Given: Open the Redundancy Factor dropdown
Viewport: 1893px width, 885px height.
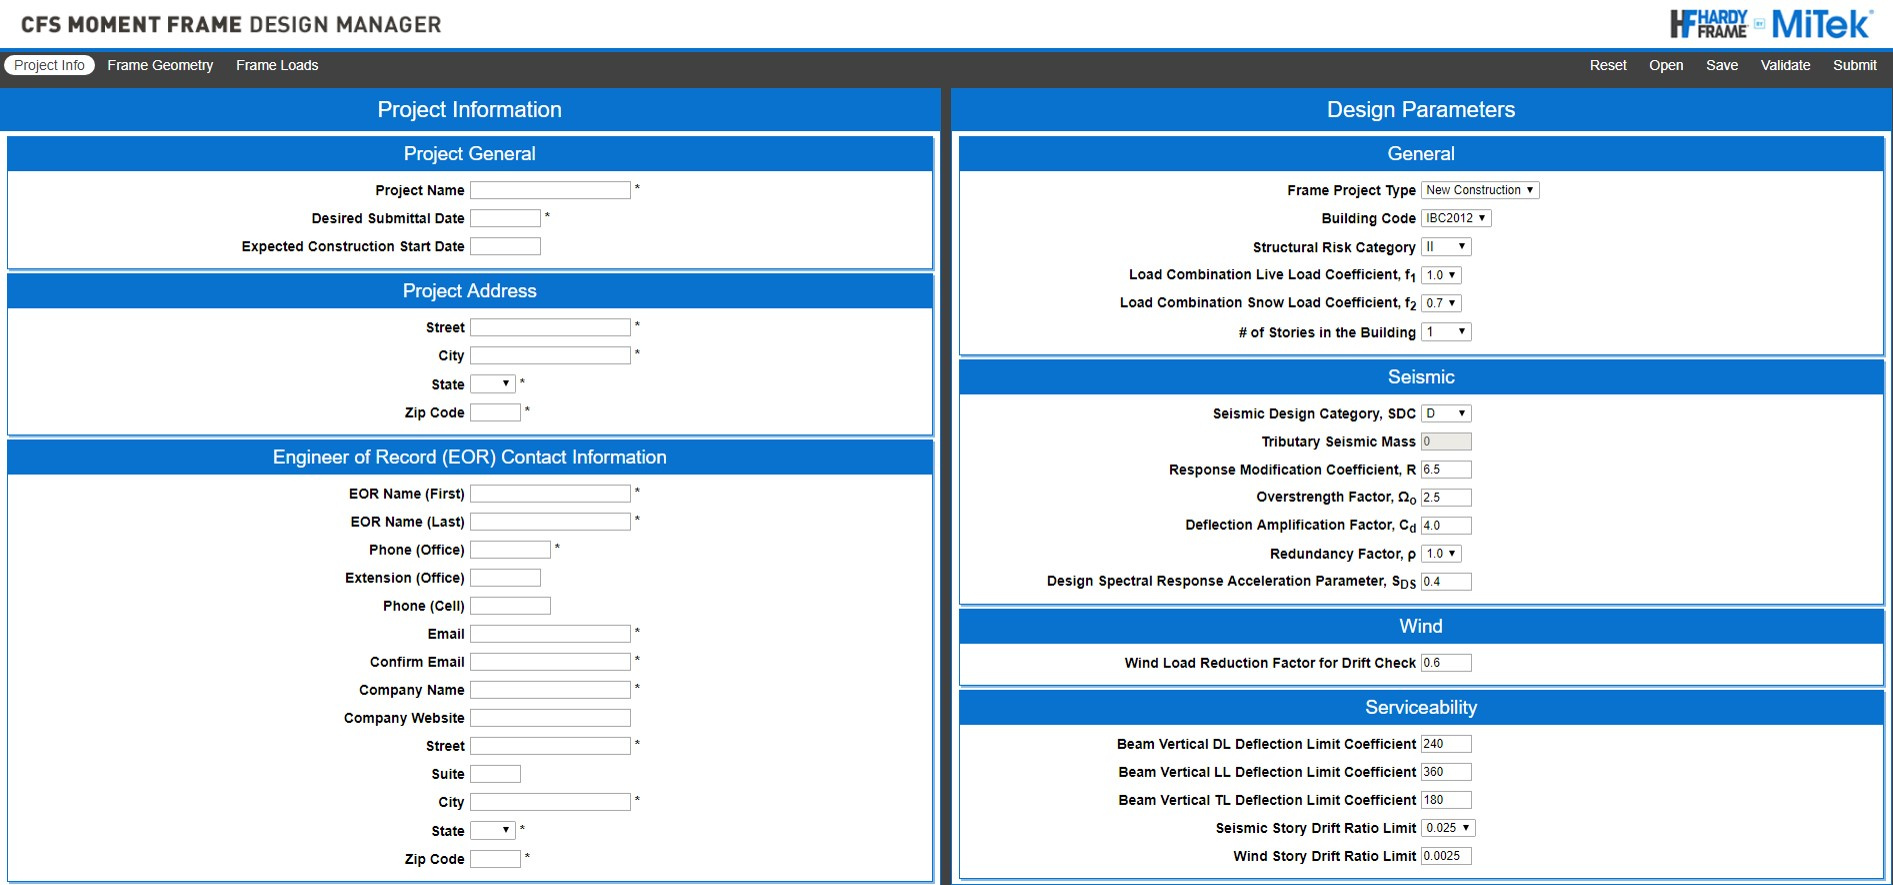Looking at the screenshot, I should [1441, 553].
